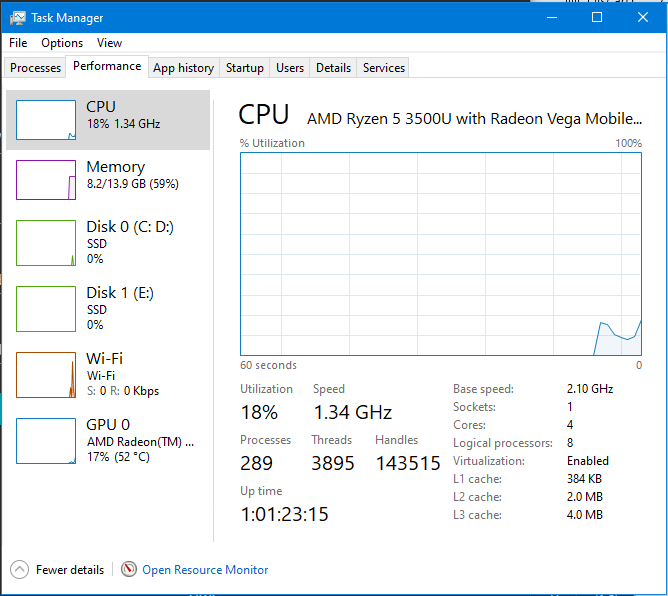Click the Fewer details arrow icon

tap(19, 570)
